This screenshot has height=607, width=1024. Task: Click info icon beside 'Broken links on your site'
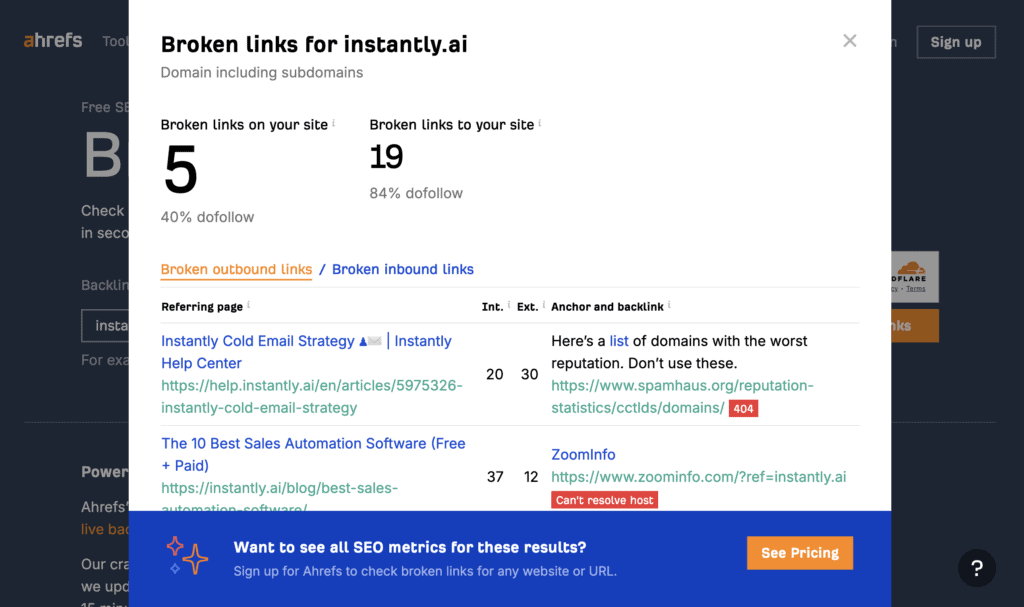click(x=333, y=124)
